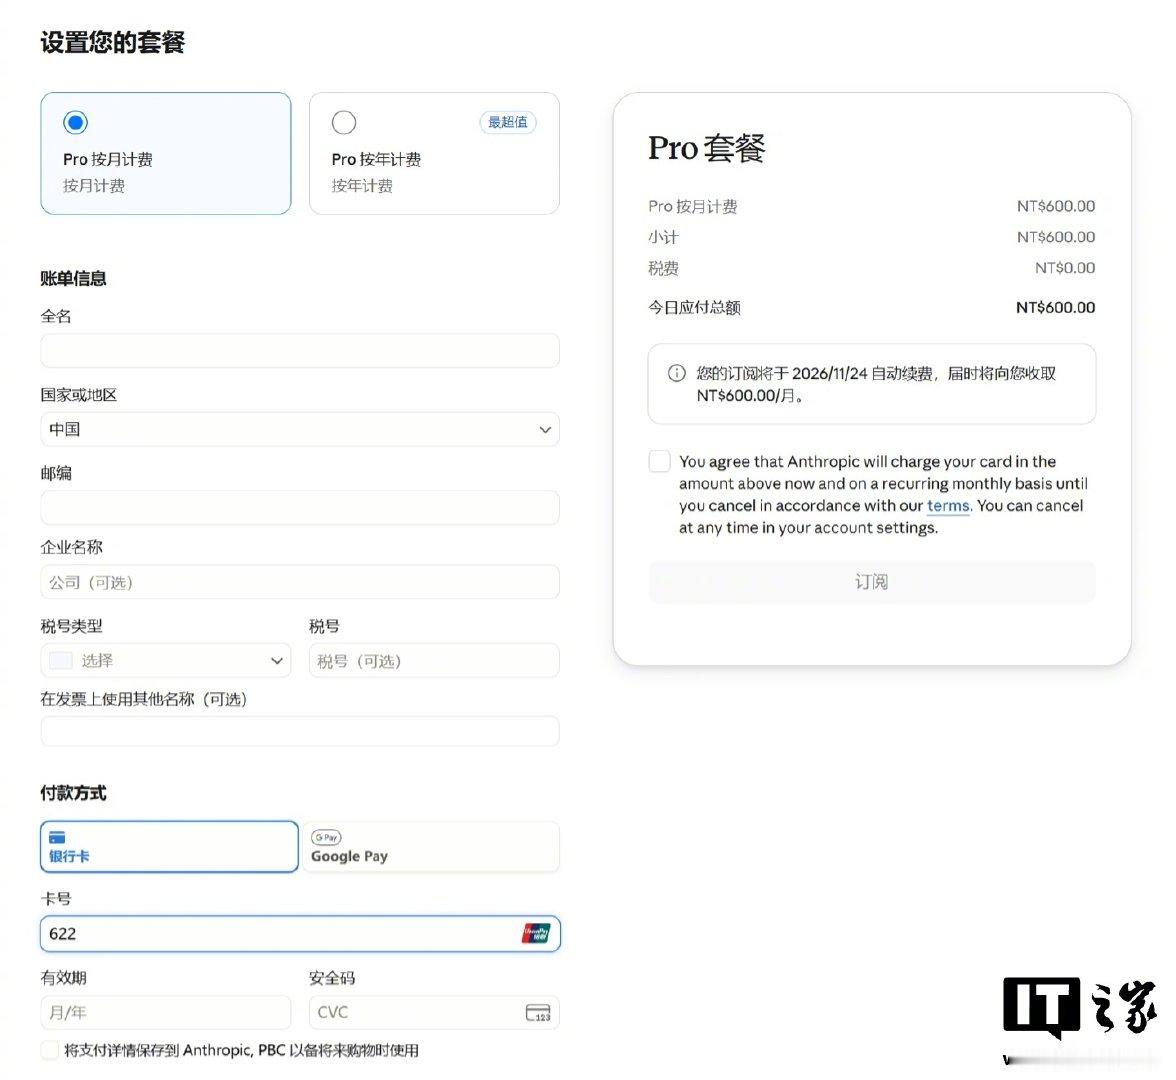Screen dimensions: 1176x1080
Task: Click the 全名 input field
Action: click(300, 351)
